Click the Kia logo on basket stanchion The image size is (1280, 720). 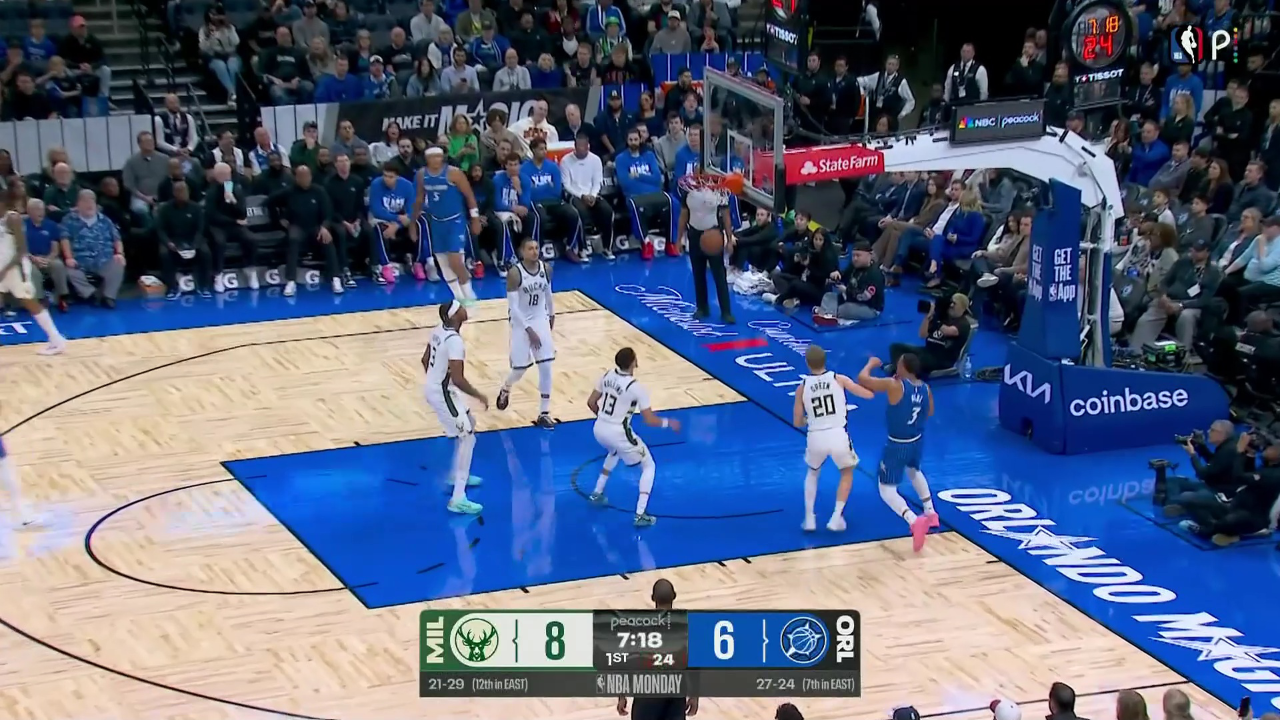click(1027, 384)
